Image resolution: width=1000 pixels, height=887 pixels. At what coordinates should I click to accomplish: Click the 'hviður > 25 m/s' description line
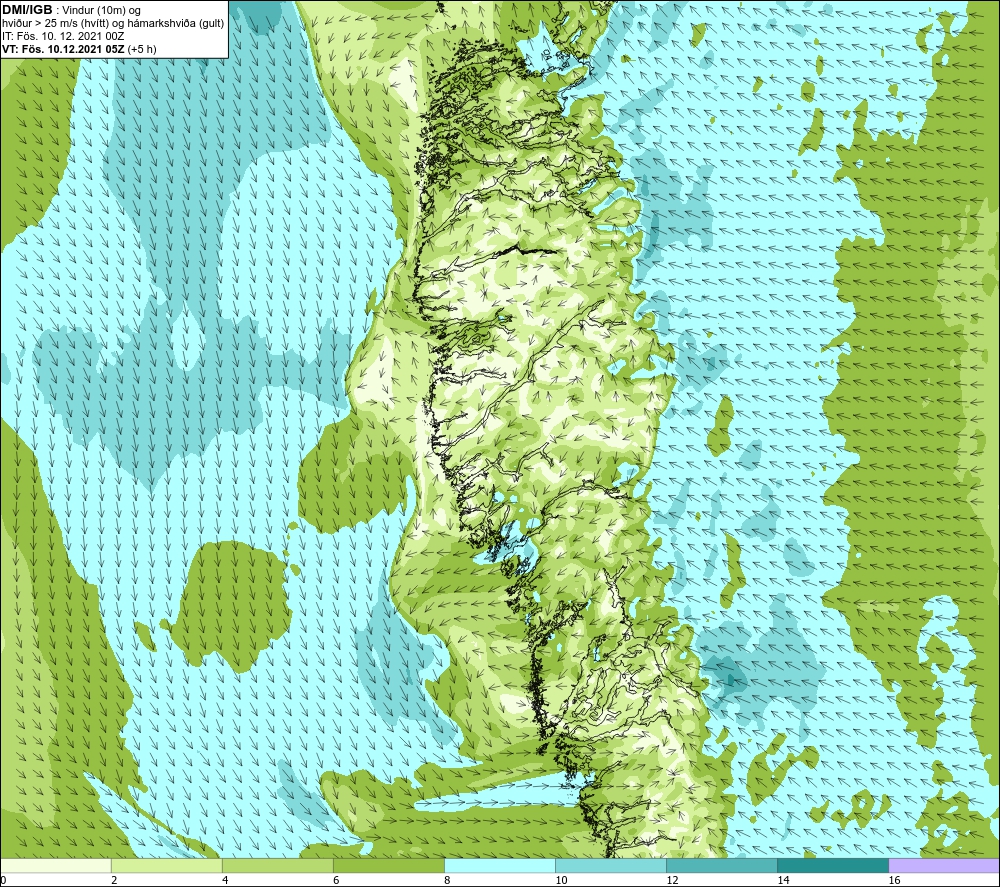[x=113, y=24]
